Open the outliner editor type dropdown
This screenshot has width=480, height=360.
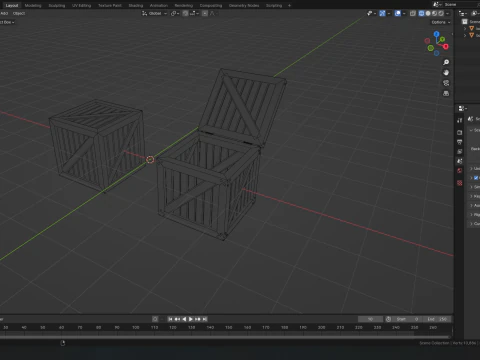463,13
